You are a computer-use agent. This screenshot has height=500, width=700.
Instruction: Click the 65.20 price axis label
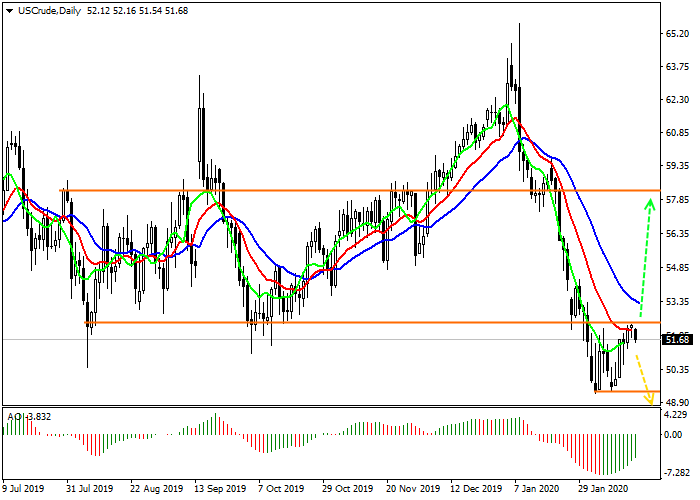678,33
